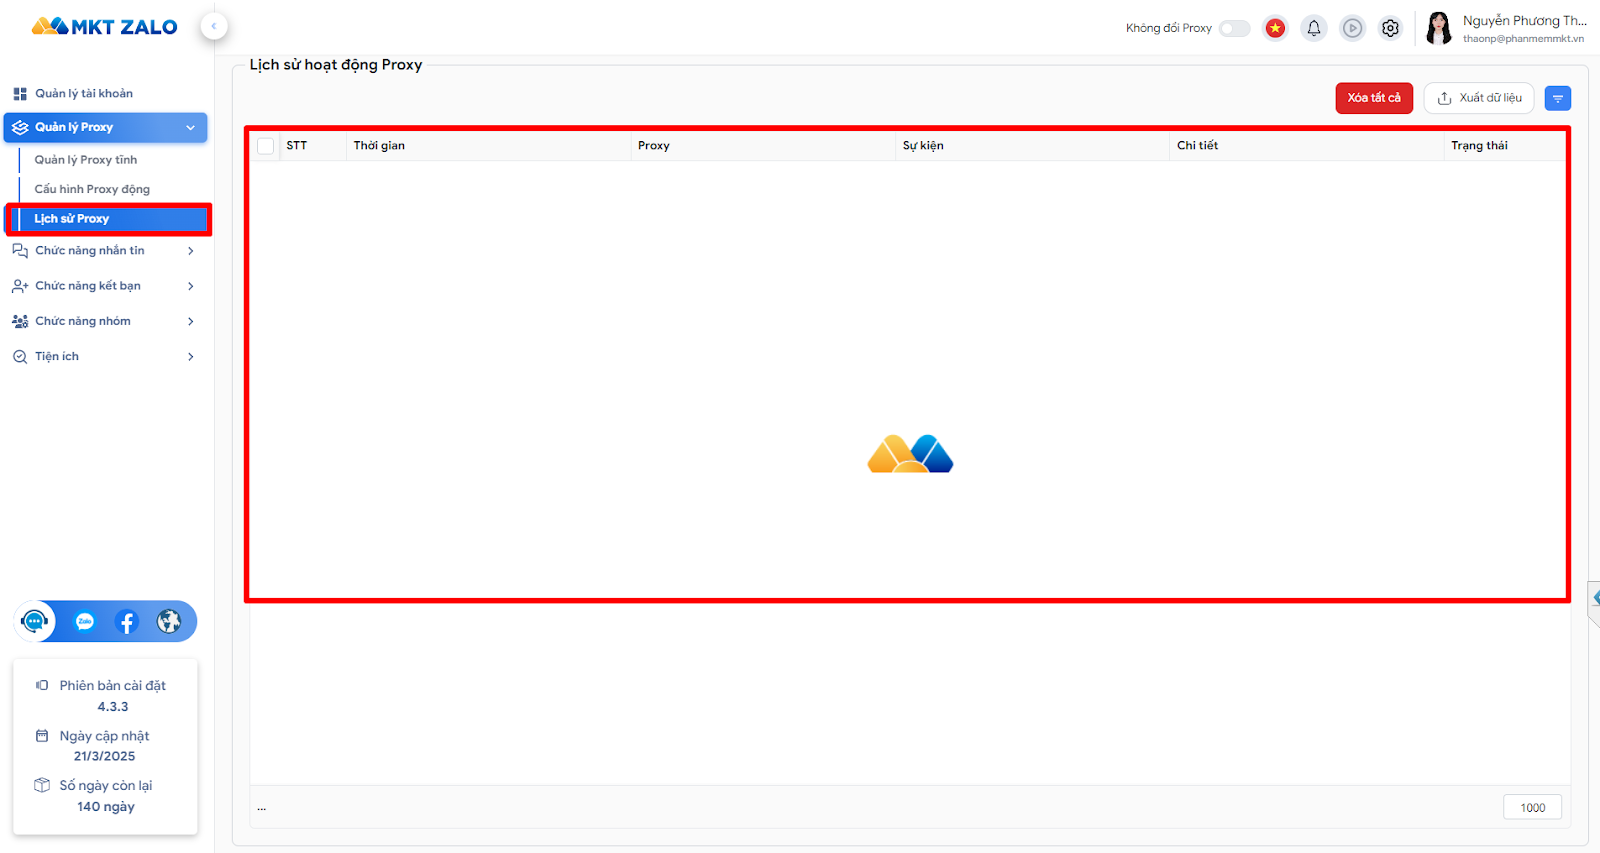Click the thaonp@phanmemmkt.vn email text
Image resolution: width=1600 pixels, height=853 pixels.
(x=1523, y=39)
